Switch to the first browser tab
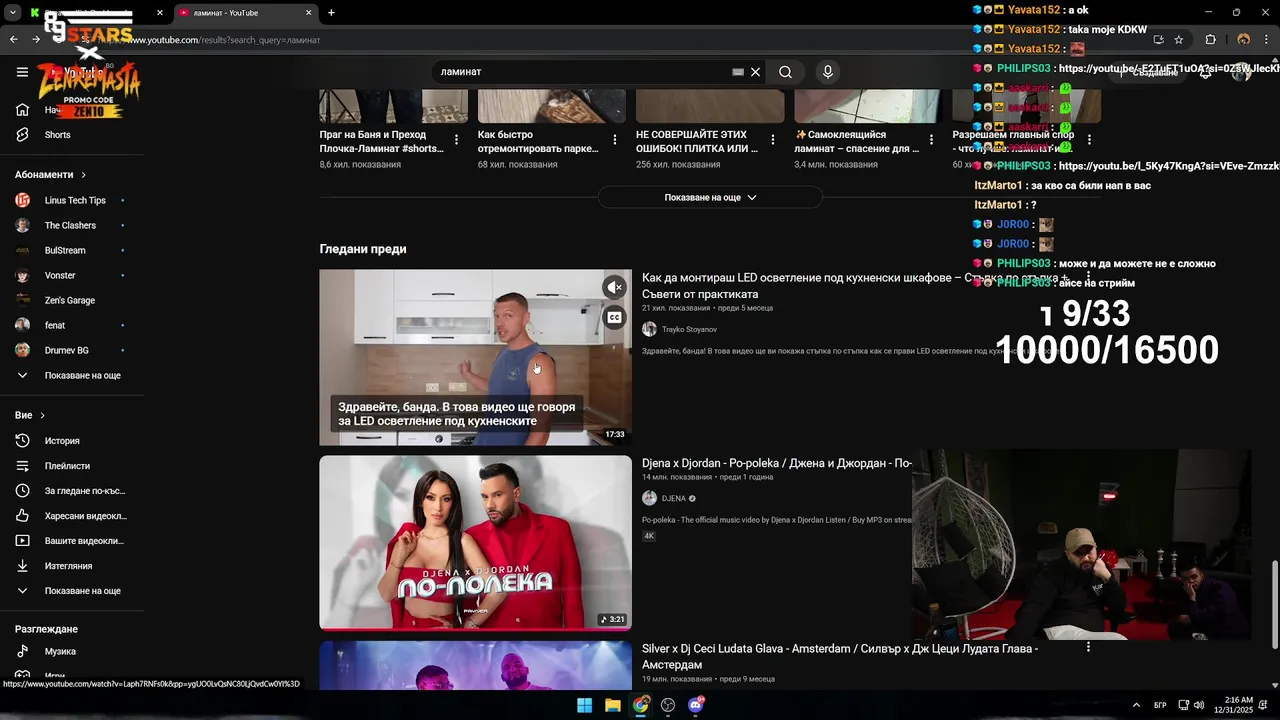Viewport: 1280px width, 720px height. coord(95,13)
